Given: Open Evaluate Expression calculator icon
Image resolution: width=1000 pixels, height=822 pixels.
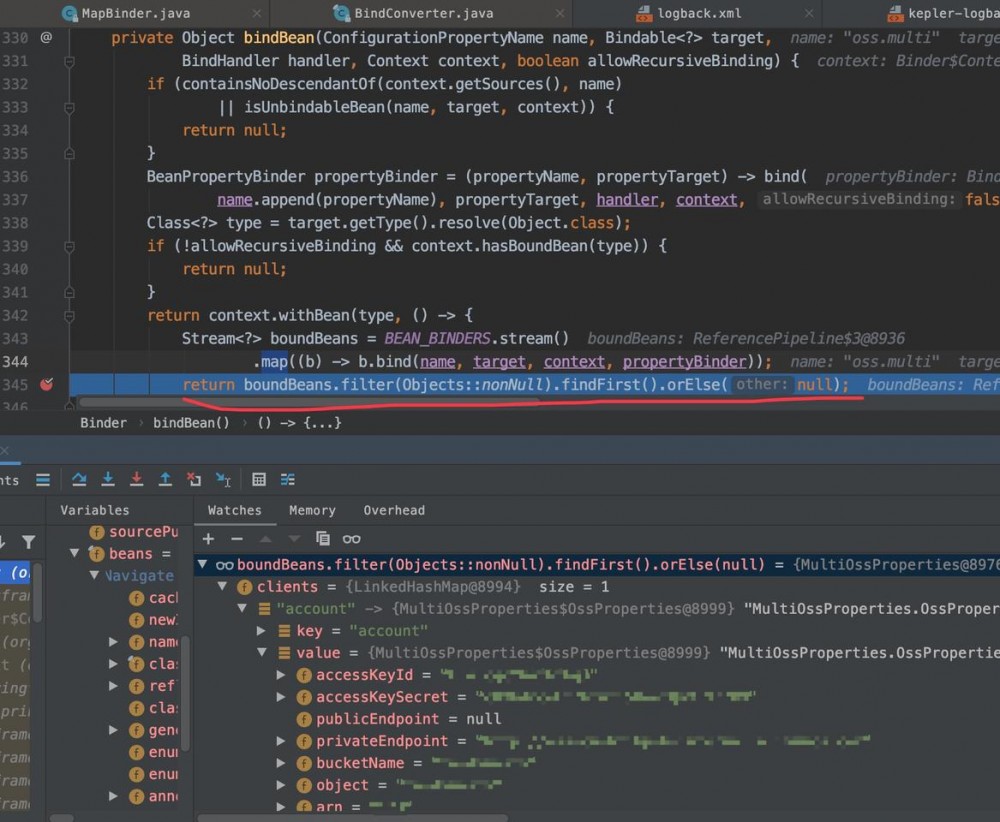Looking at the screenshot, I should pyautogui.click(x=259, y=480).
